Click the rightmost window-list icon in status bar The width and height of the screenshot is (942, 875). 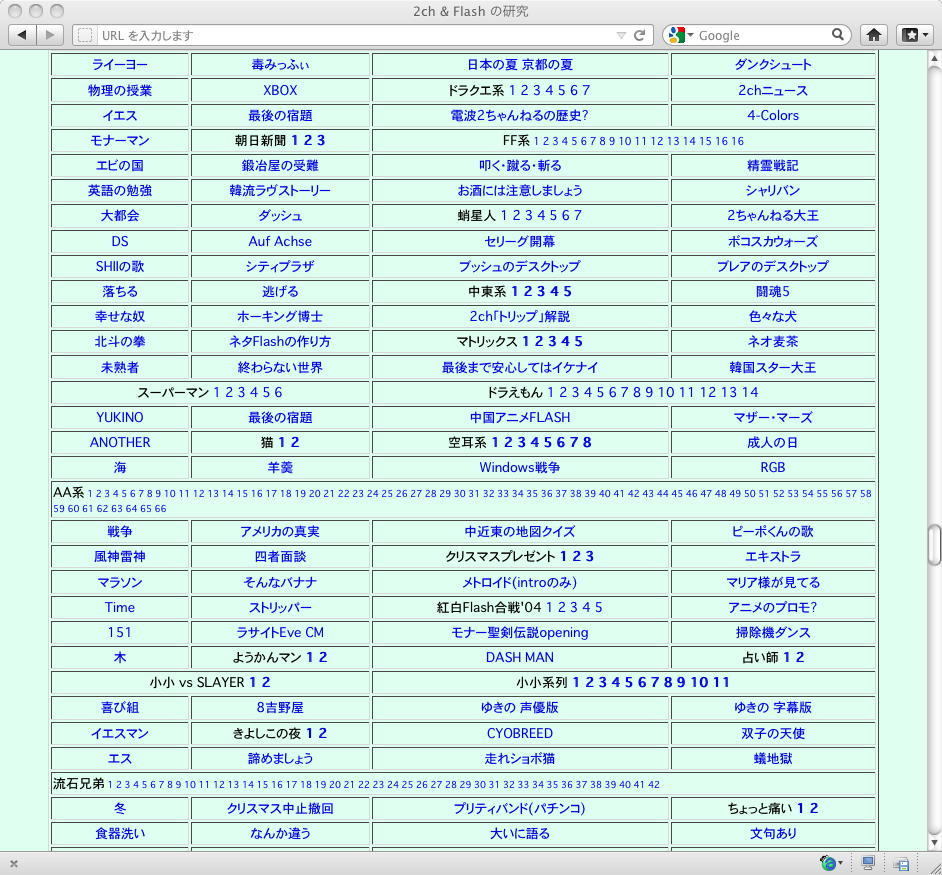(901, 864)
